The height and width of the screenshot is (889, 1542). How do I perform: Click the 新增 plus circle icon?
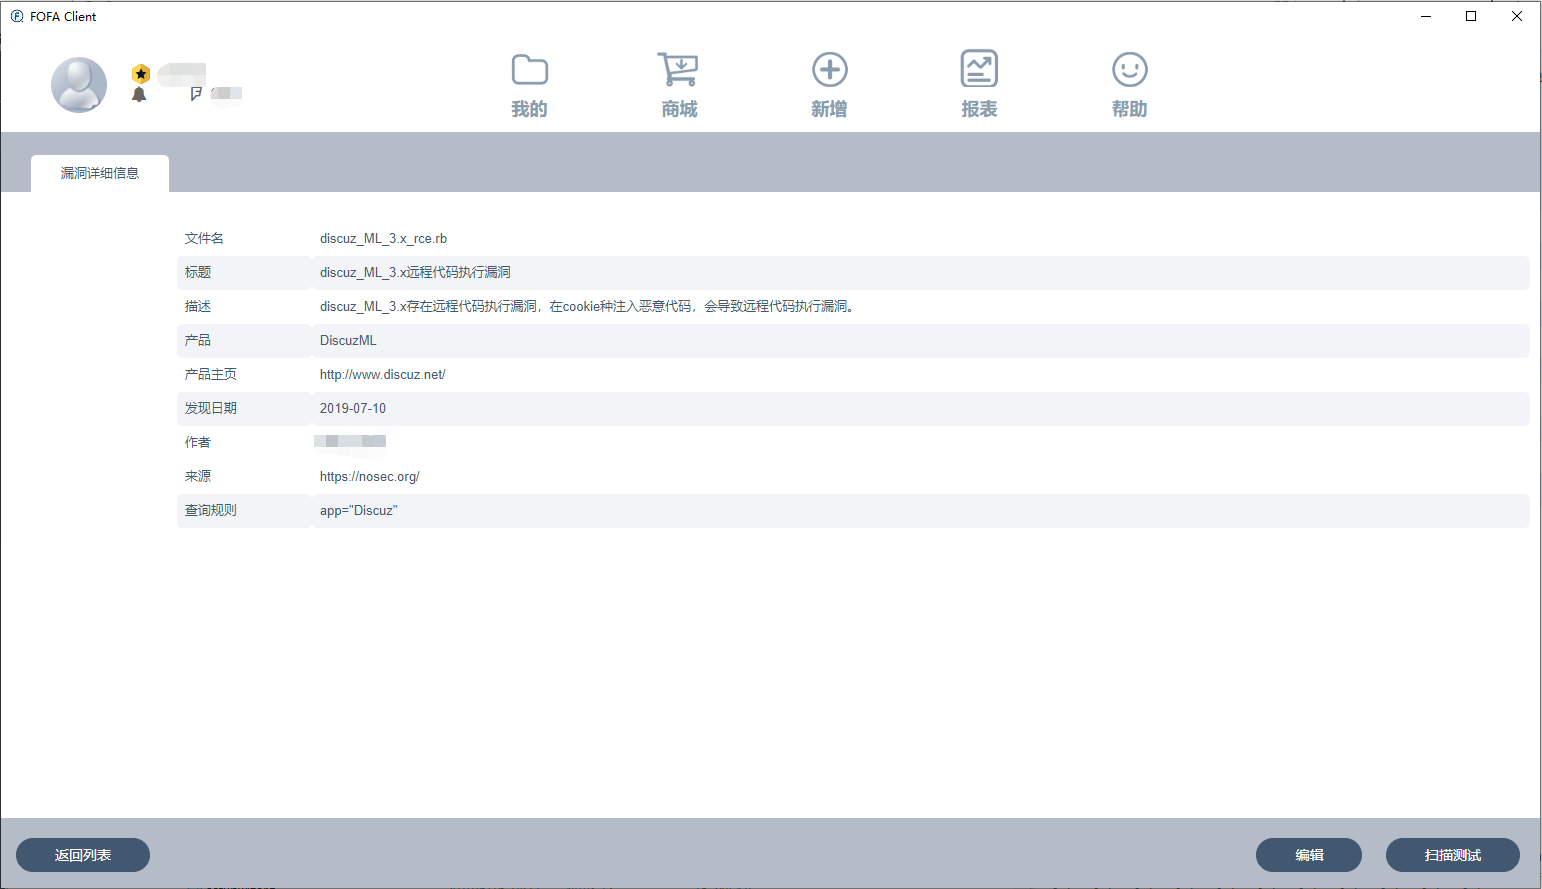pos(830,70)
